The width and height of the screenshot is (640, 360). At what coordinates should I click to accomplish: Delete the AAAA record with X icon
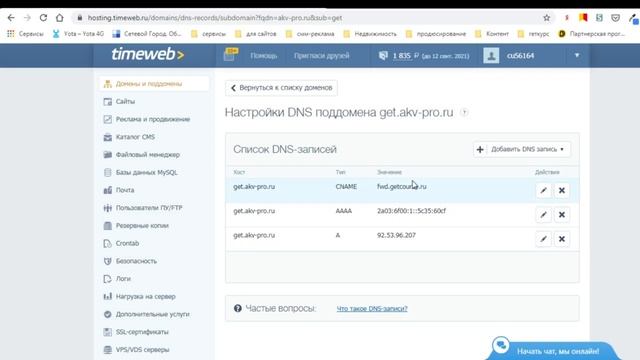coord(562,215)
